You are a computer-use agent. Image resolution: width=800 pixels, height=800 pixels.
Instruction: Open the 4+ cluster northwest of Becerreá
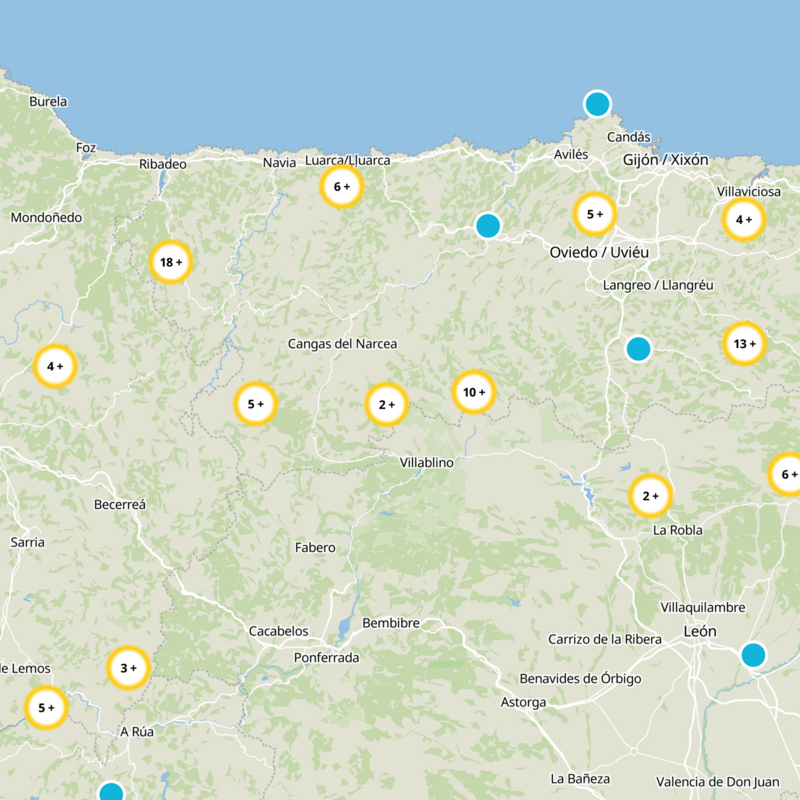[55, 366]
